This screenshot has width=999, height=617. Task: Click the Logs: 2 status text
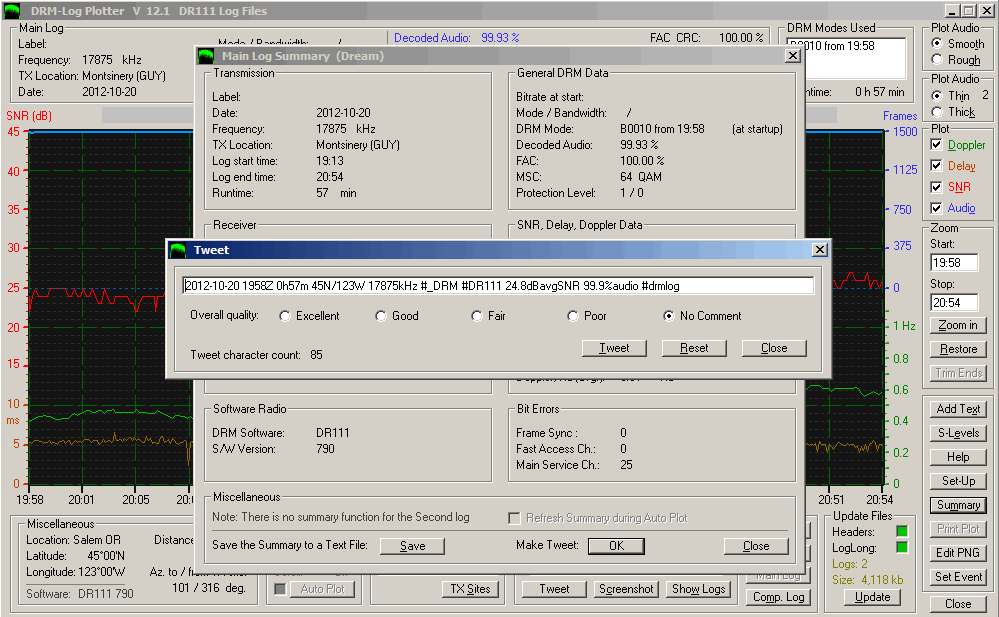click(849, 564)
